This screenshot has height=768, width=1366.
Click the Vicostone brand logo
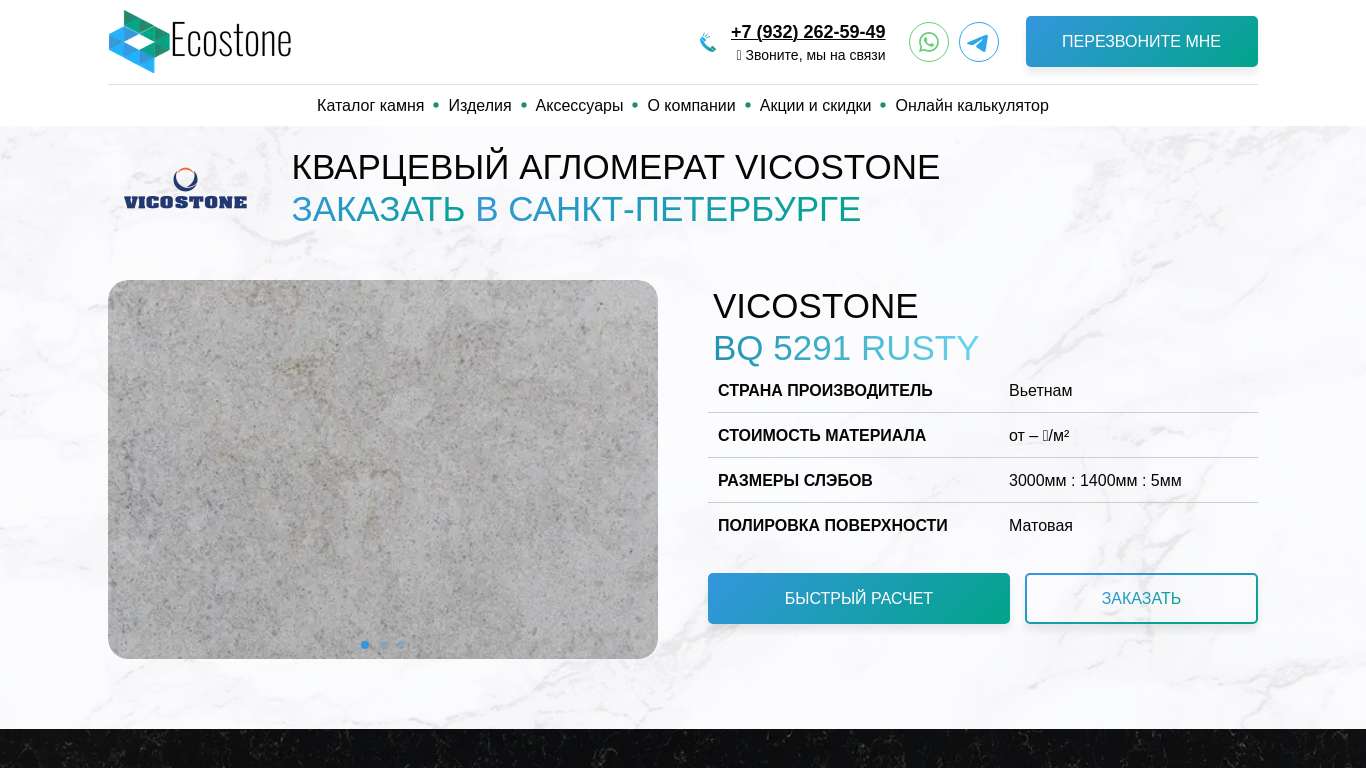tap(185, 188)
